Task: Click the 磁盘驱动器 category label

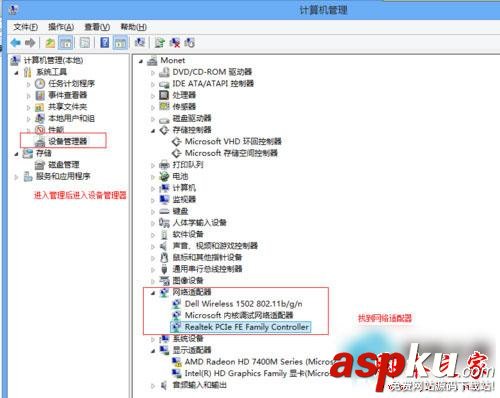Action: coord(192,118)
